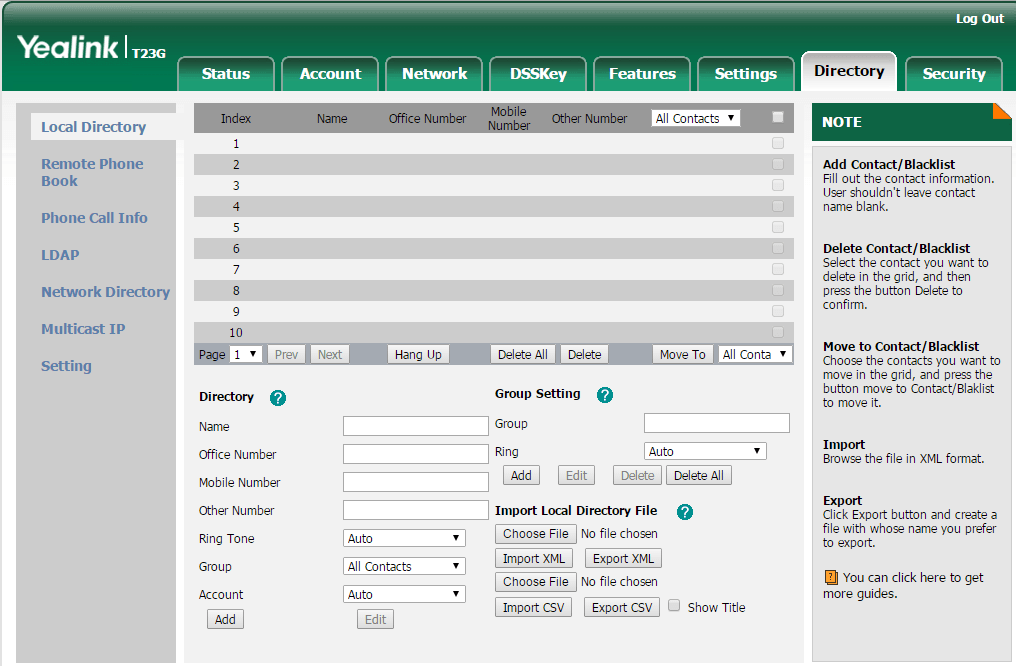Switch to the Settings tab
Viewport: 1016px width, 666px height.
coord(746,73)
